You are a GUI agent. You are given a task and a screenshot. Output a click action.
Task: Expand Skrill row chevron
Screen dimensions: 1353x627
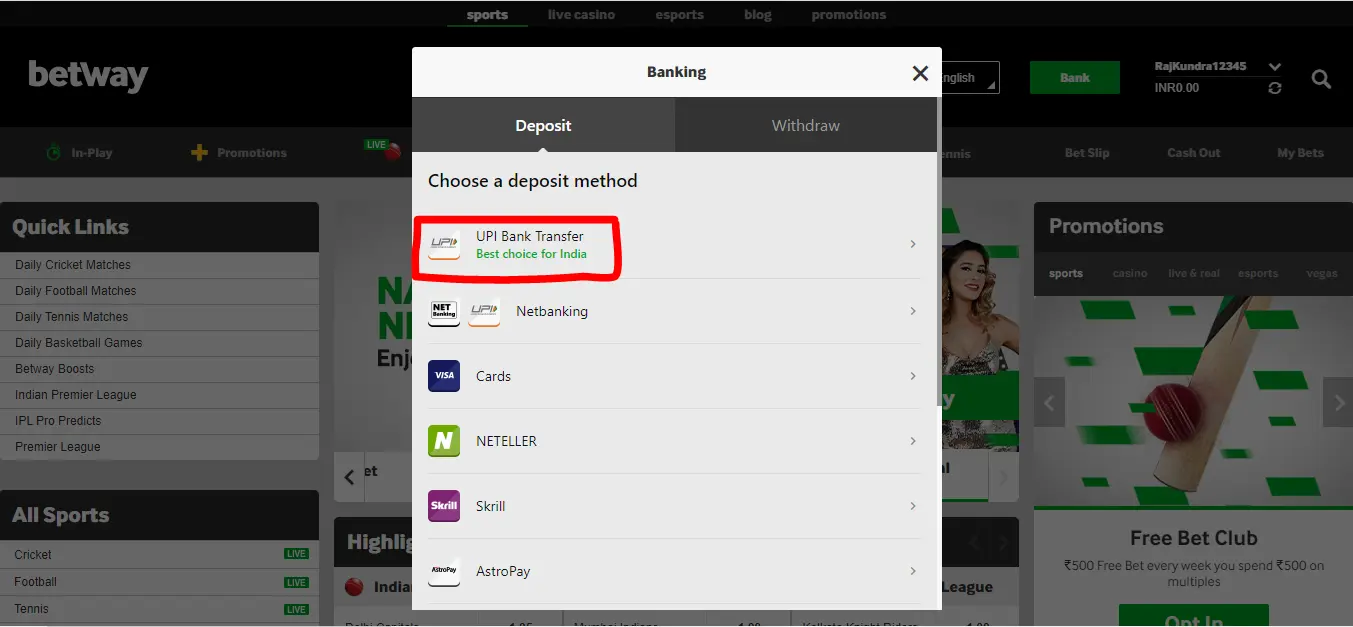913,506
